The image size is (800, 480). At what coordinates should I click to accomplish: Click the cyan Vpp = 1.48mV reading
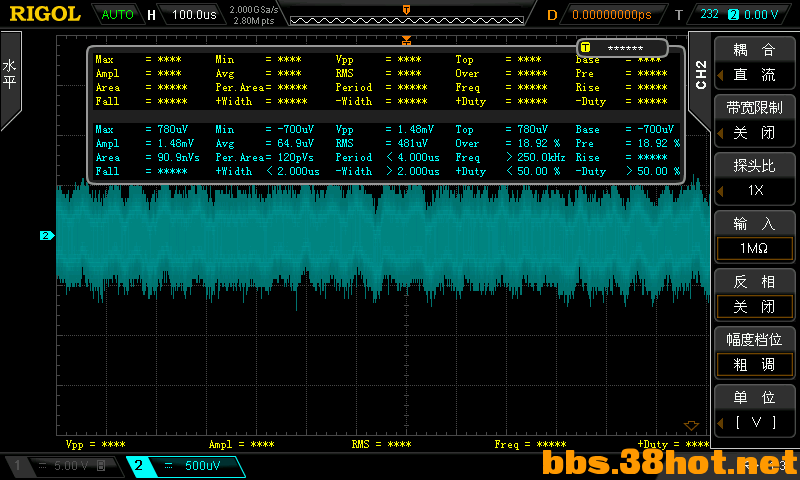385,130
